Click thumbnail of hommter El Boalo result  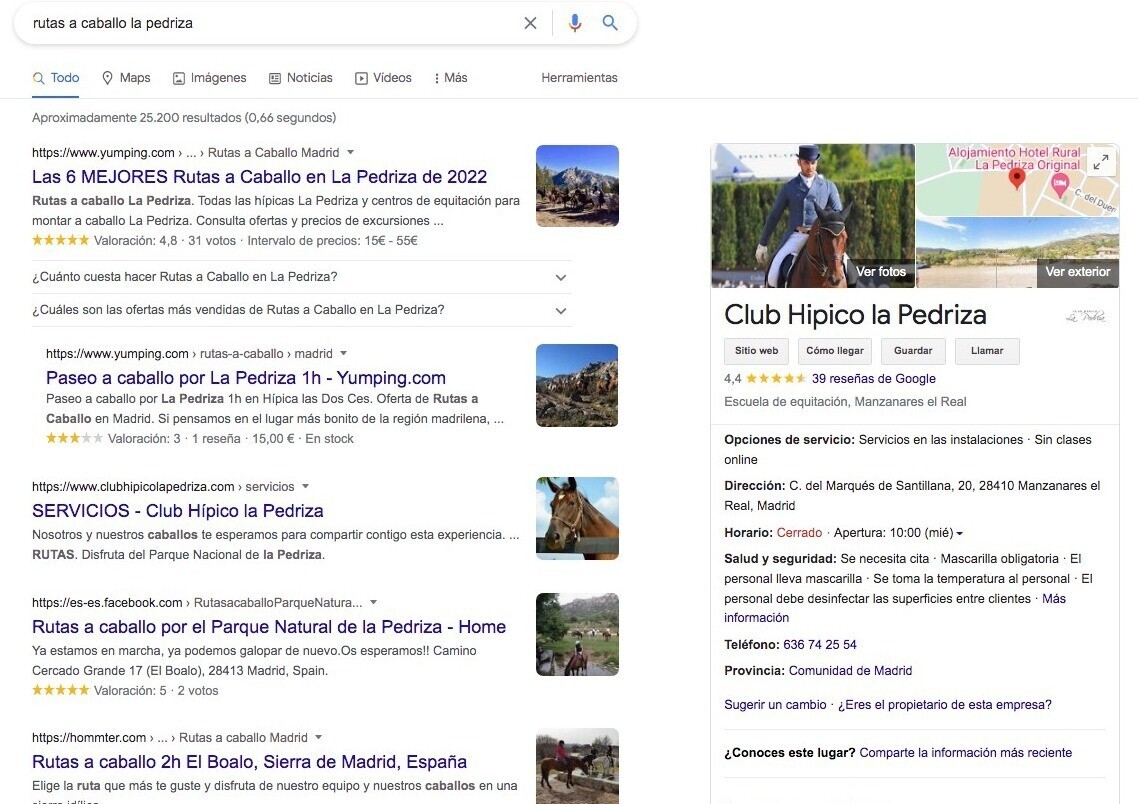point(577,766)
